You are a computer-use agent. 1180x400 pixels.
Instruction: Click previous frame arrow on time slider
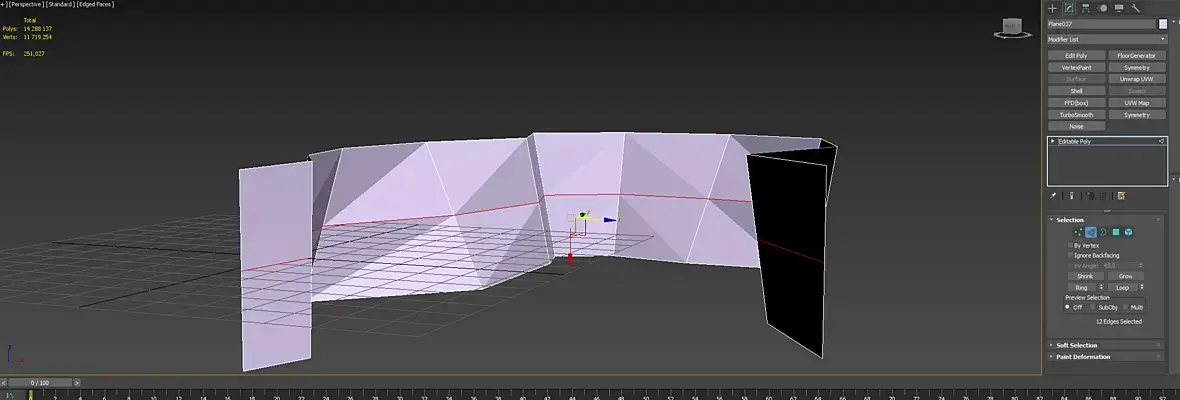point(5,383)
